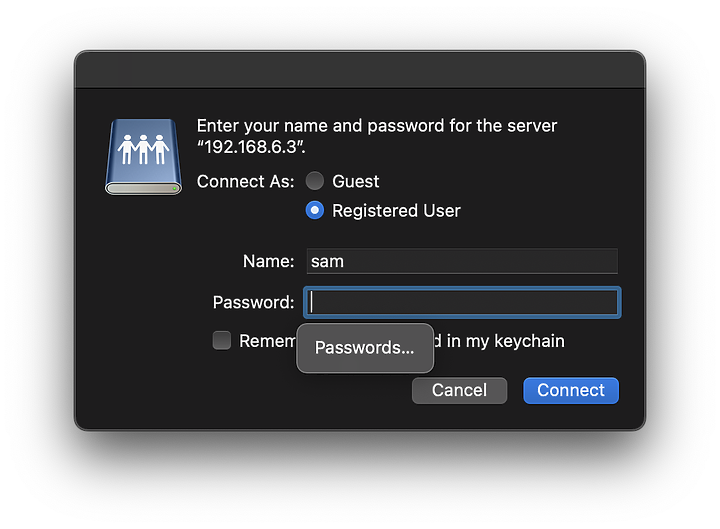
Task: Click the "in my keychain" label text
Action: tap(506, 341)
